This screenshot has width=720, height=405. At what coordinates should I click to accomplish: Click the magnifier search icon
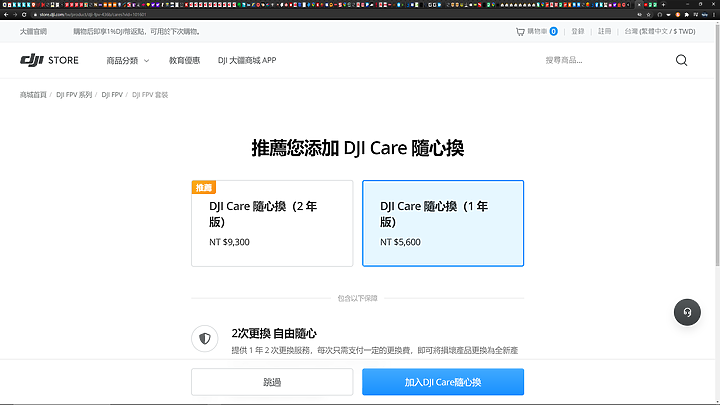pos(681,60)
